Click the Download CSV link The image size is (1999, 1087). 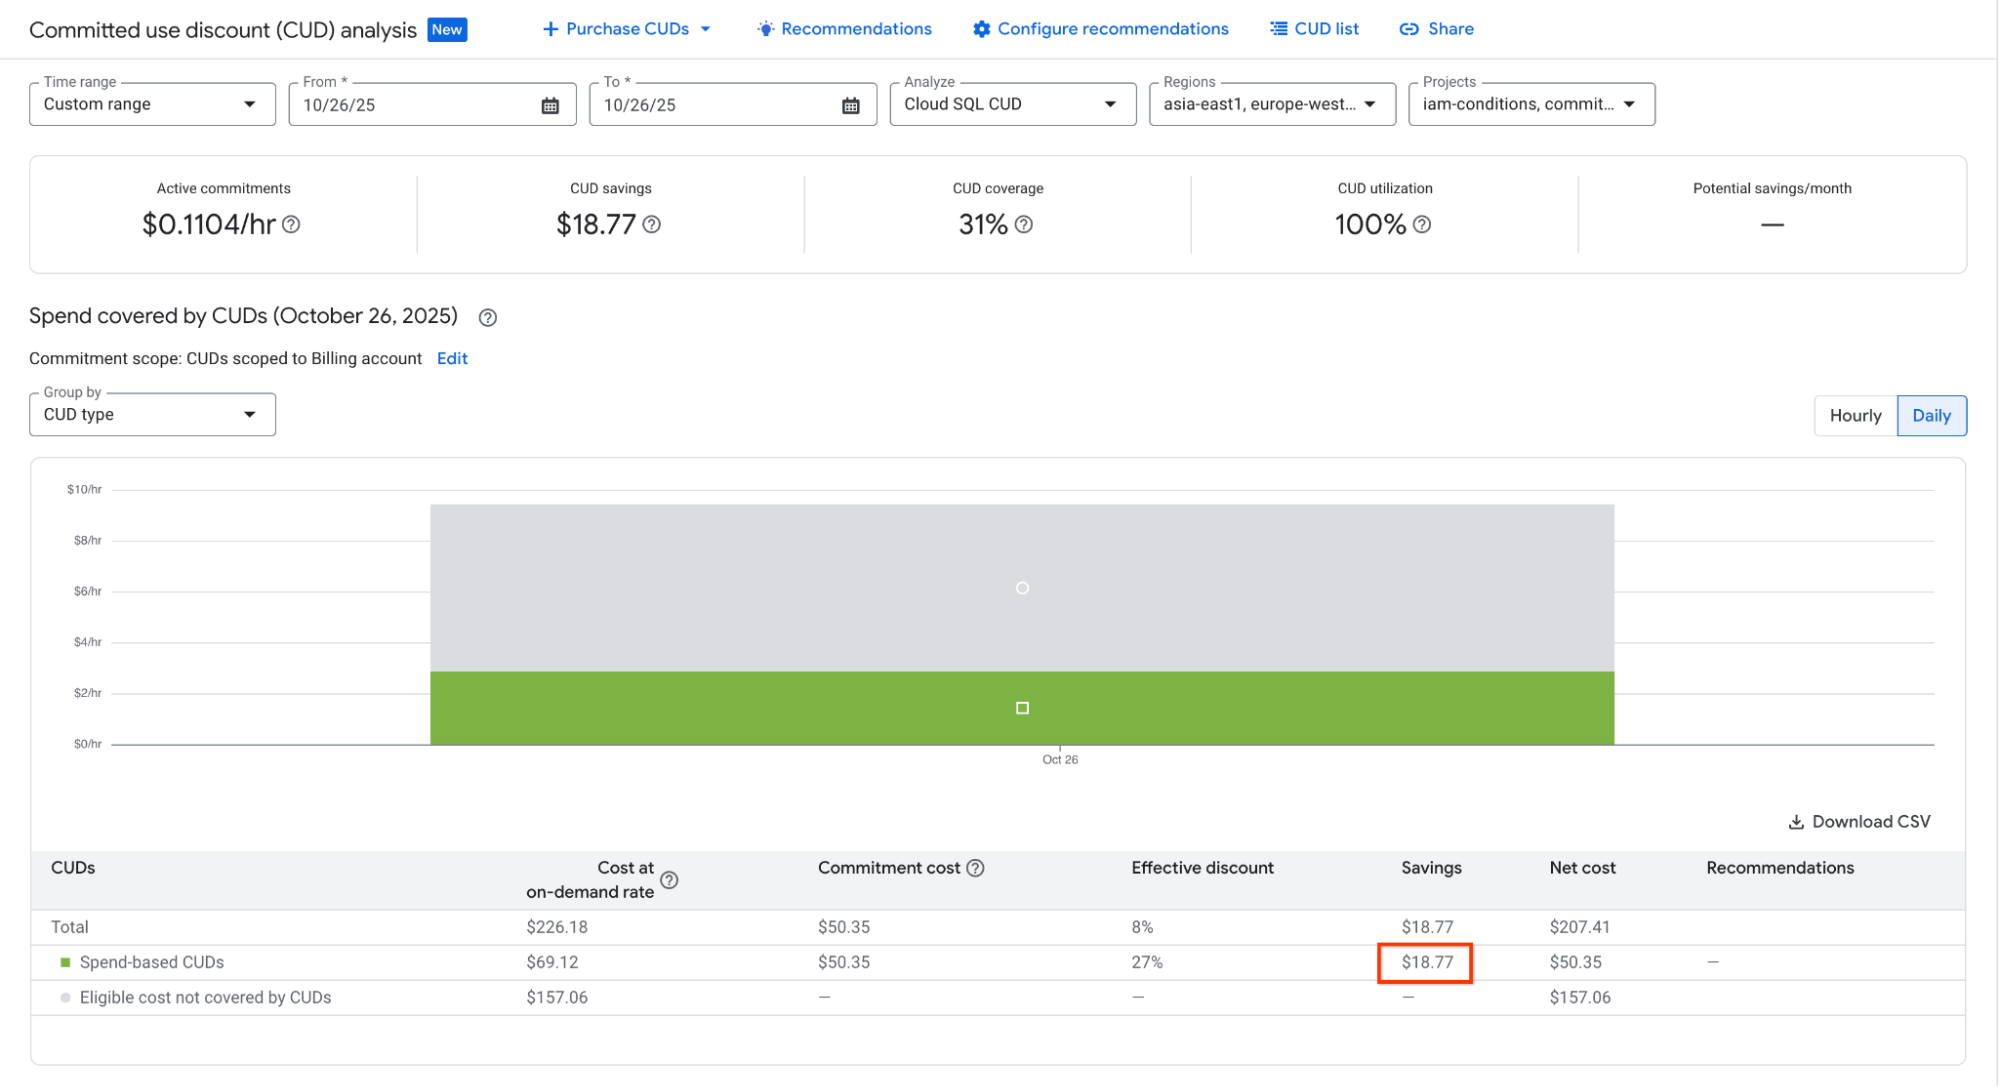1870,821
